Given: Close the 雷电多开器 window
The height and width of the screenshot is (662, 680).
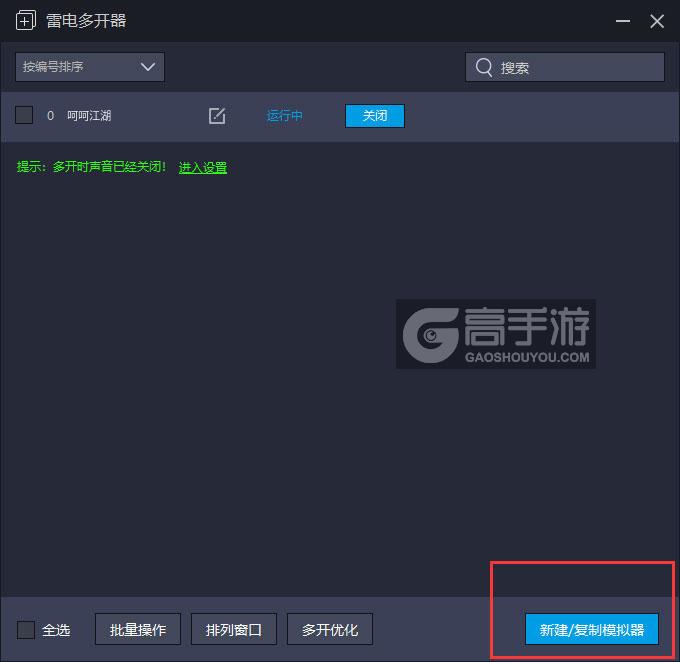Looking at the screenshot, I should coord(657,21).
